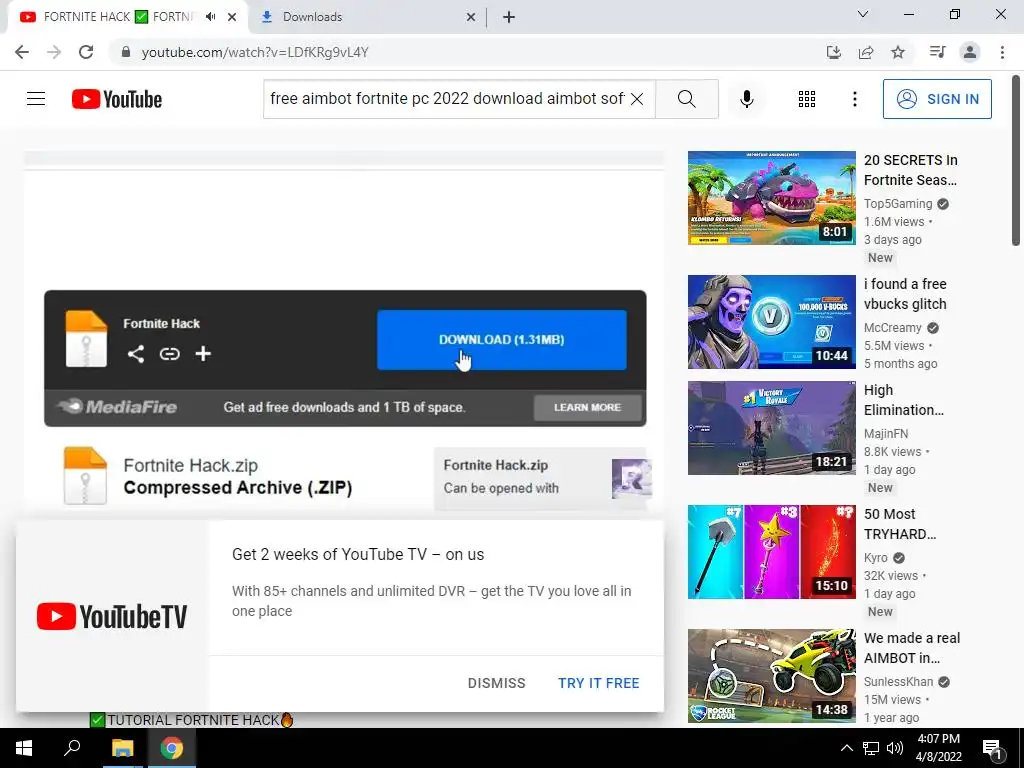Open YouTube settings three-dot menu
Image resolution: width=1024 pixels, height=768 pixels.
point(854,99)
